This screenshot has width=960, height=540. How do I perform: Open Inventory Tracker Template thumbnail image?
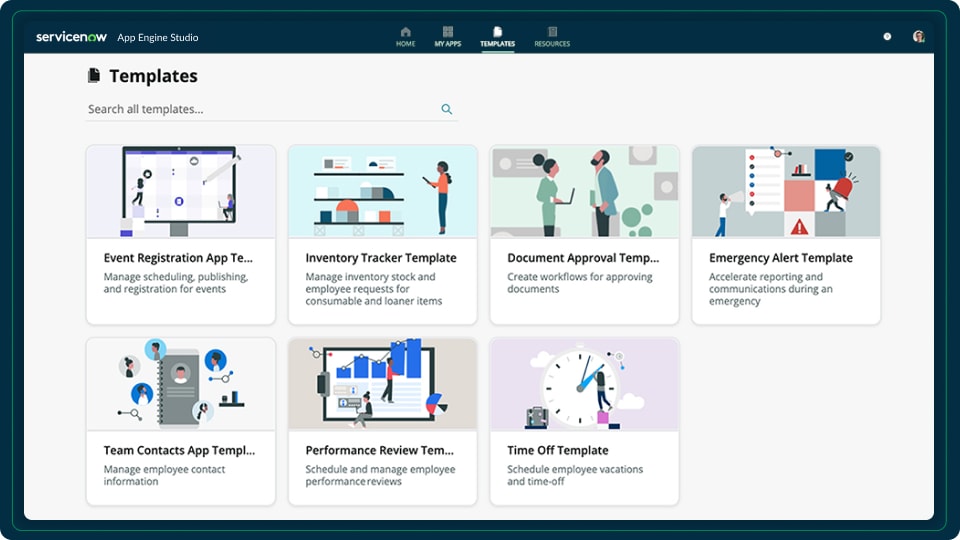(x=383, y=192)
